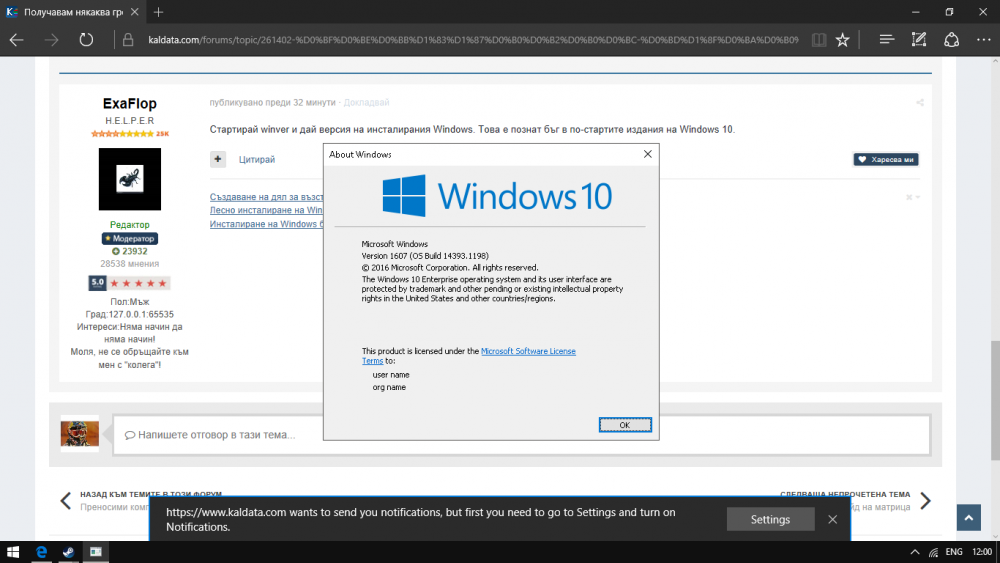Show hidden tray icons chevron
This screenshot has height=563, width=1000.
pos(915,552)
